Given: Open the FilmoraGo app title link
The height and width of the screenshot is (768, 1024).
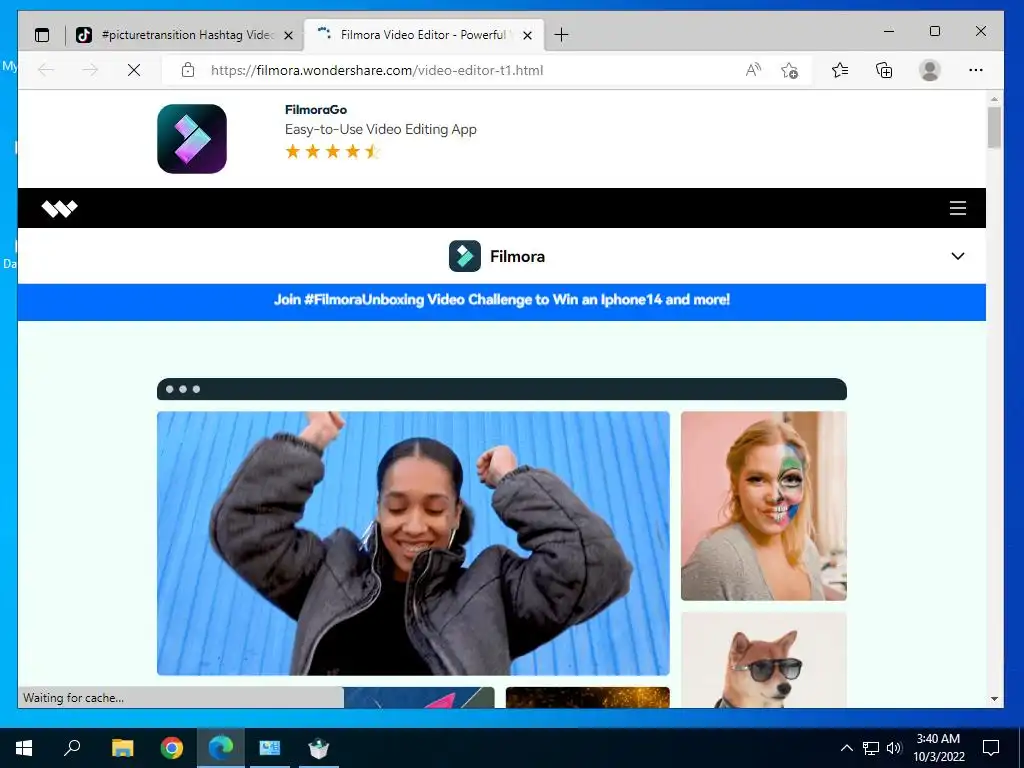Looking at the screenshot, I should (315, 110).
